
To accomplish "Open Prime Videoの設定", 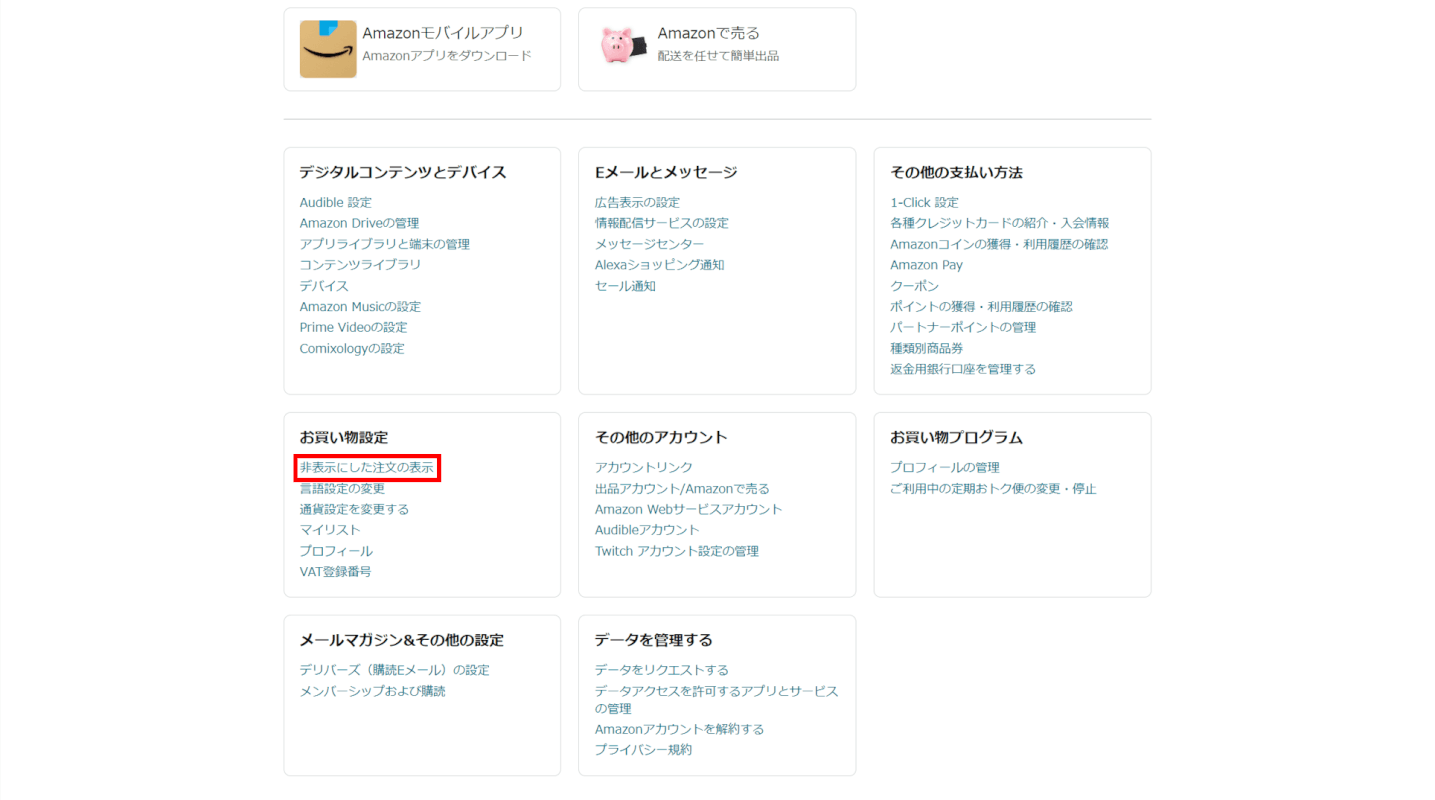I will [x=353, y=328].
